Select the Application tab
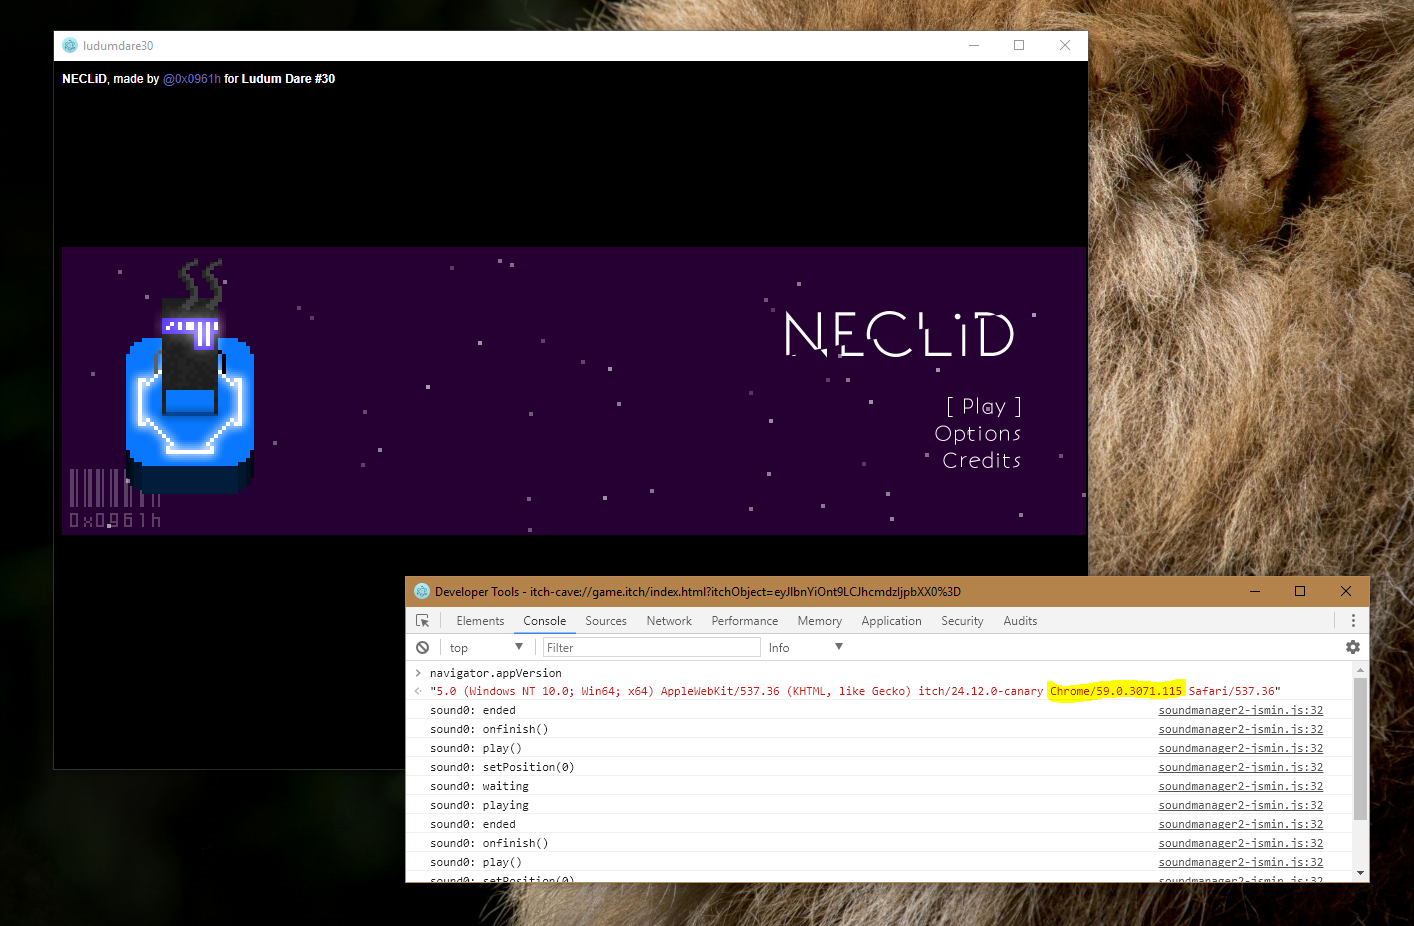The width and height of the screenshot is (1414, 926). pyautogui.click(x=891, y=621)
